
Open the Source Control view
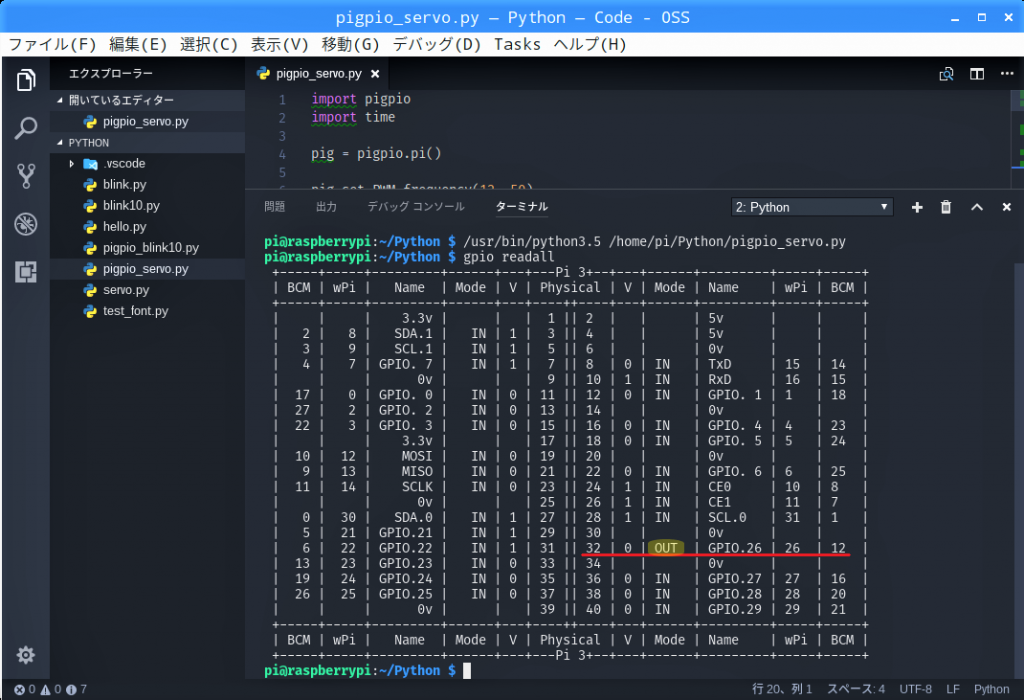pos(26,176)
